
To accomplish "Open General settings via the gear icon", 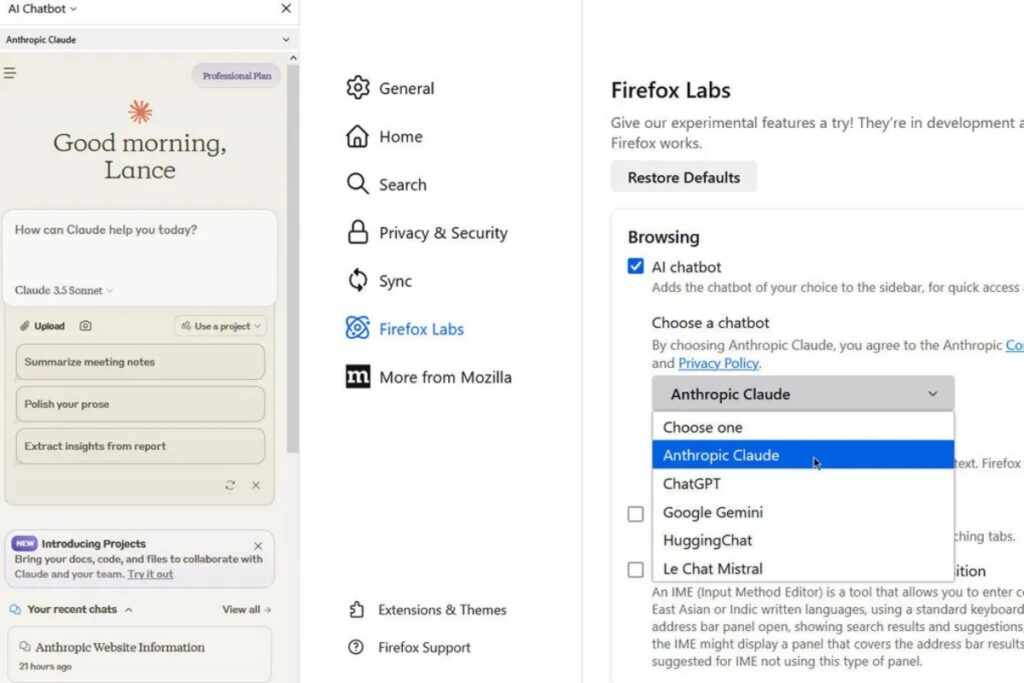I will 358,88.
